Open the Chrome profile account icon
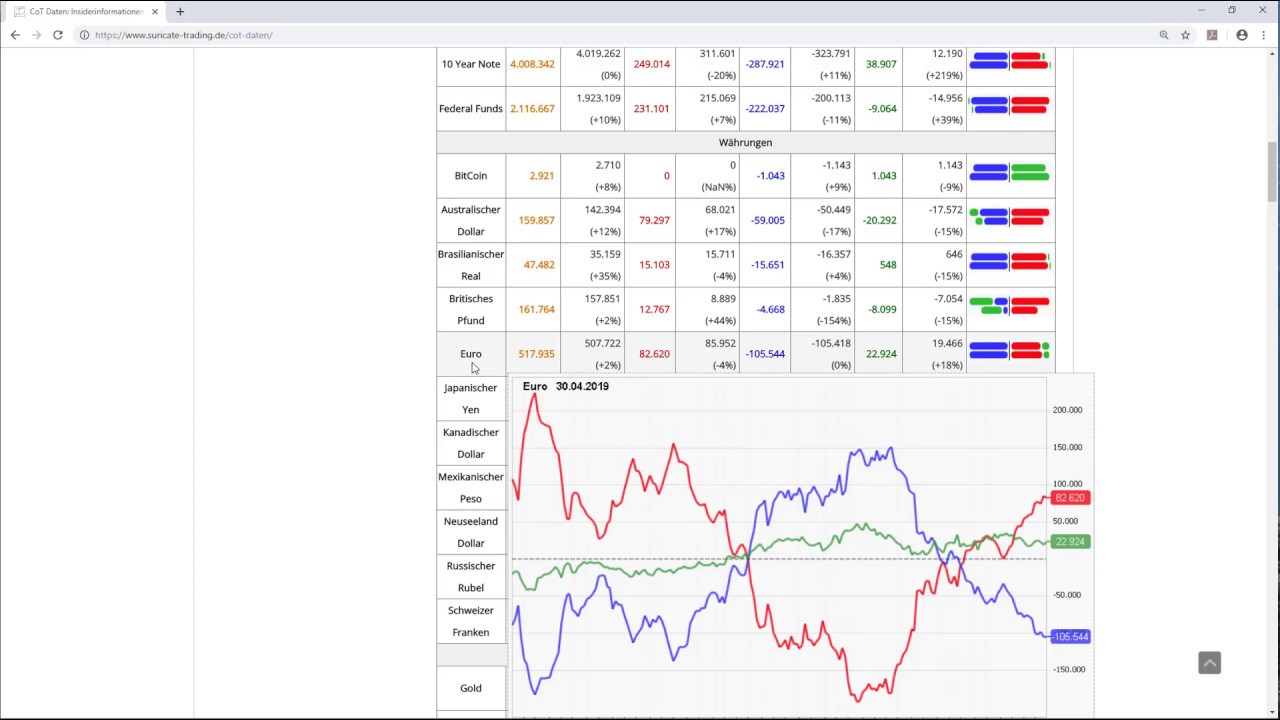This screenshot has height=720, width=1280. pos(1242,35)
